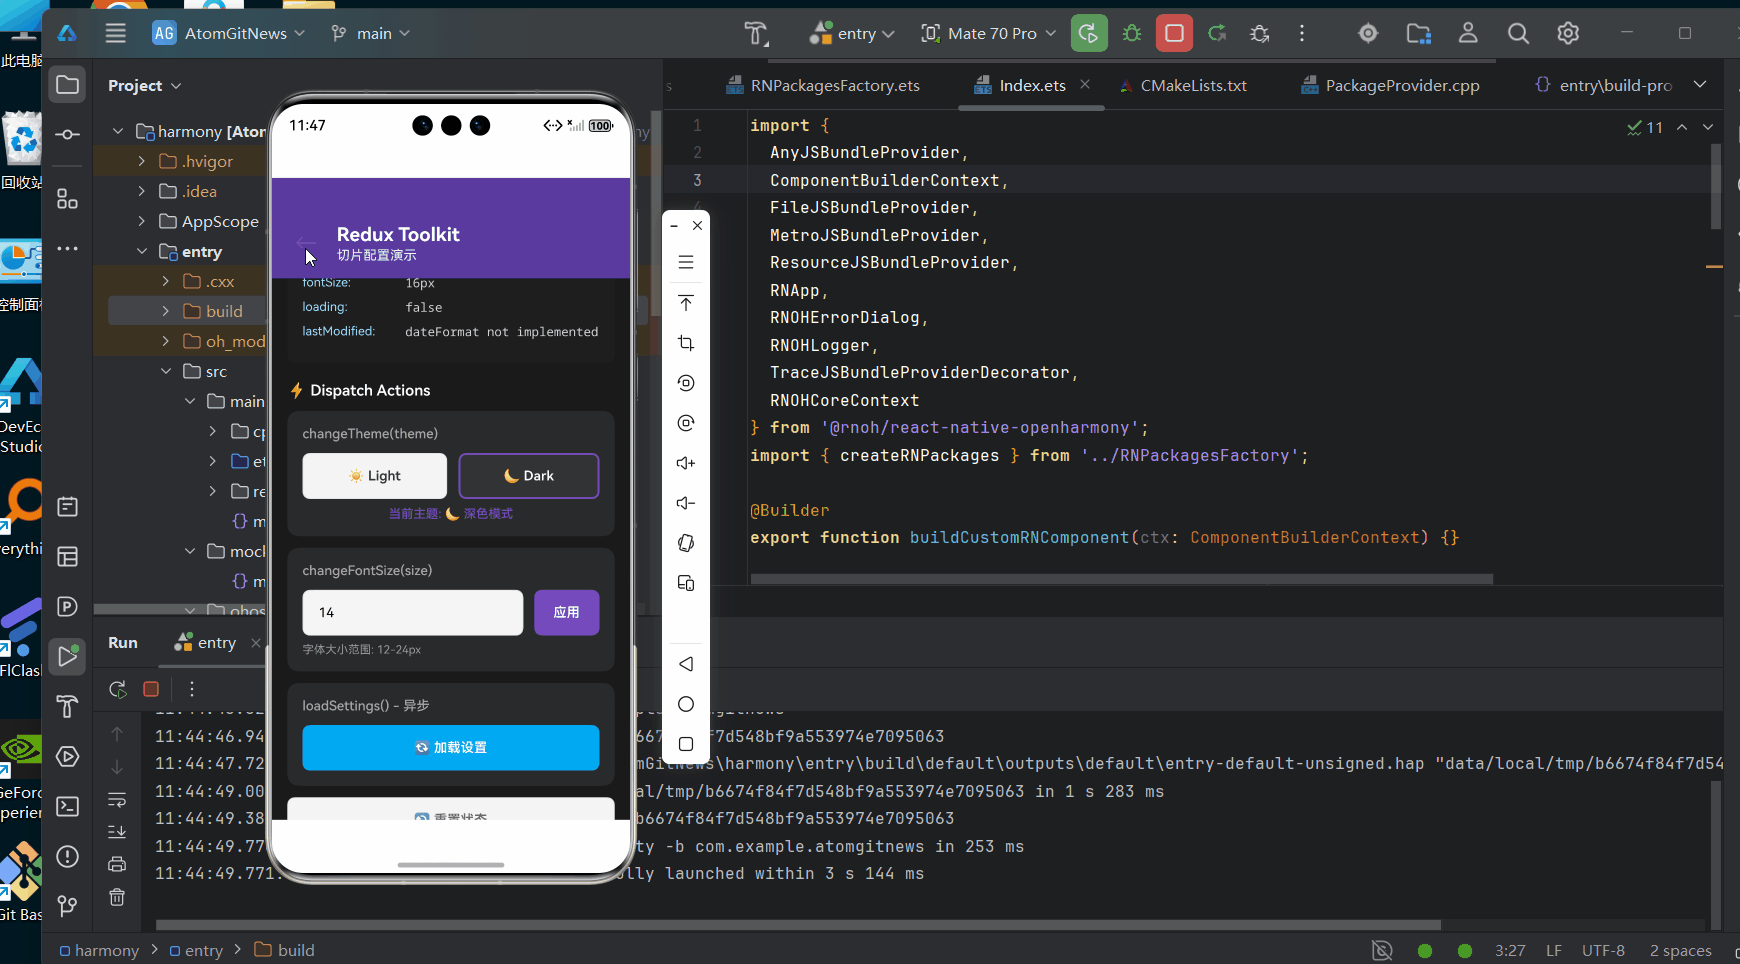The width and height of the screenshot is (1740, 964).
Task: Collapse the entry module folder
Action: (141, 251)
